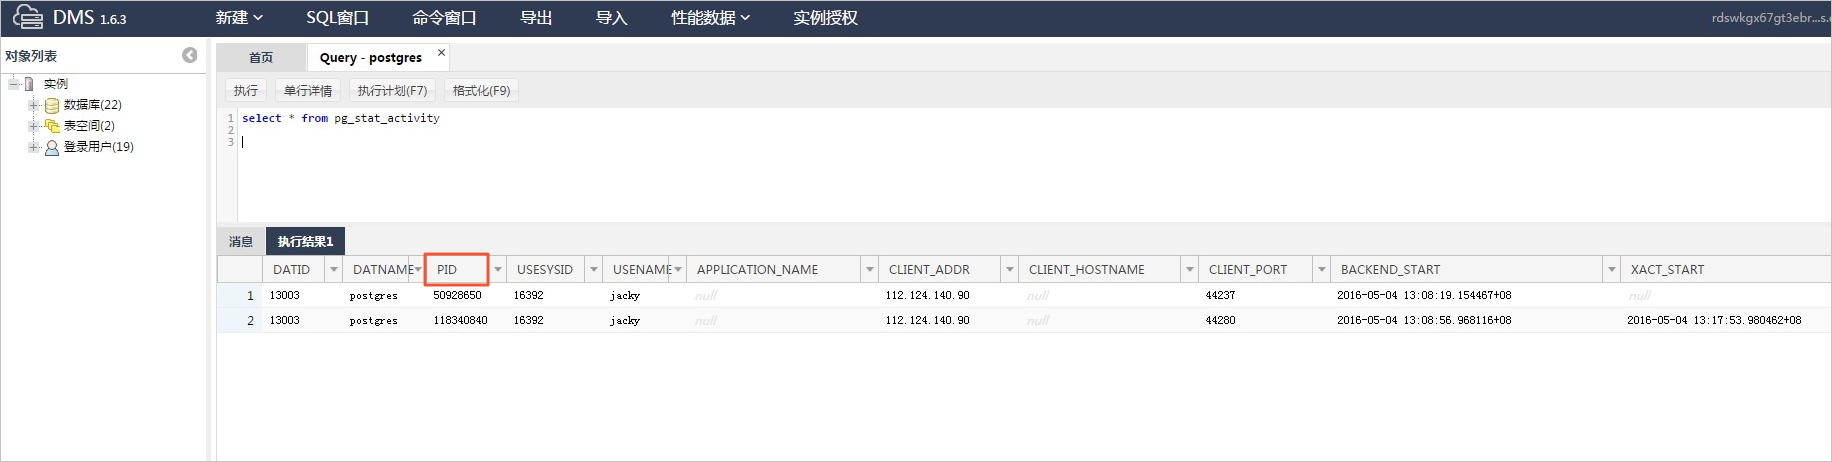Click BACKEND_START value 2016-05-04 13:08:19.154467+08

pos(1424,296)
